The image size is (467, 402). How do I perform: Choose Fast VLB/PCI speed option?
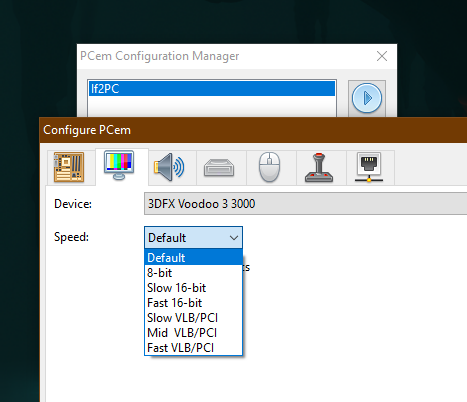point(193,348)
